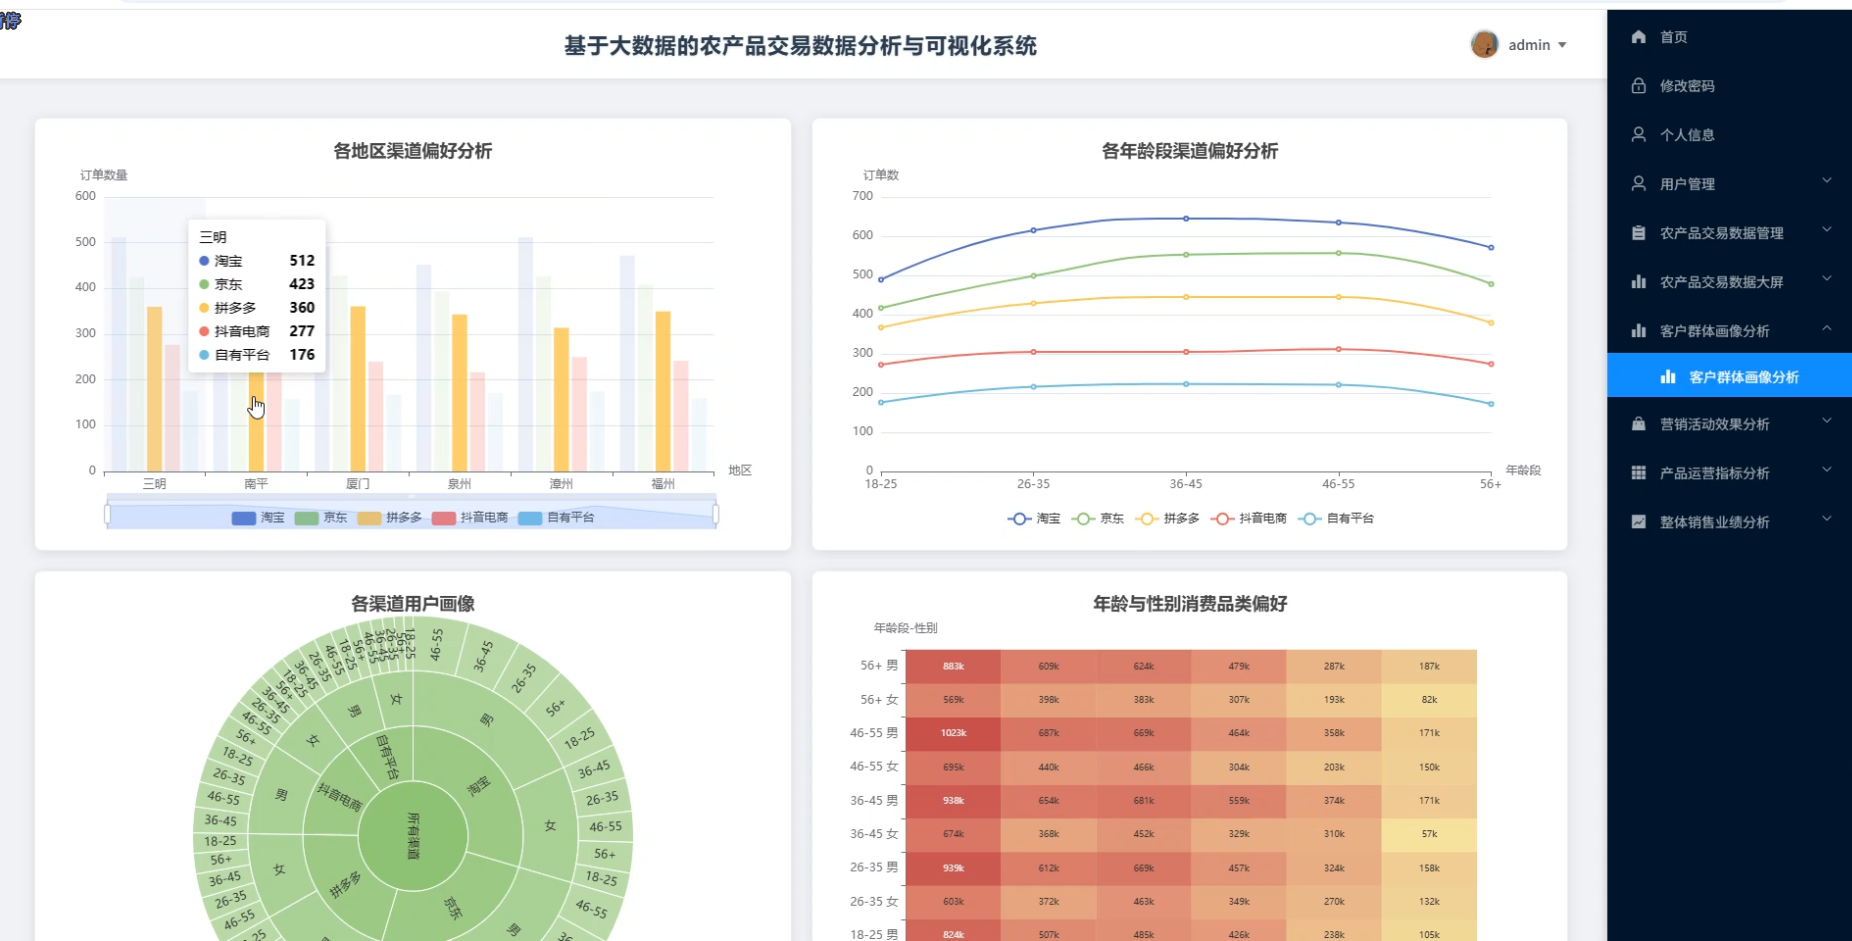Screen dimensions: 1852x941
Task: Click the person icon beside 个人信息
Action: point(1638,135)
